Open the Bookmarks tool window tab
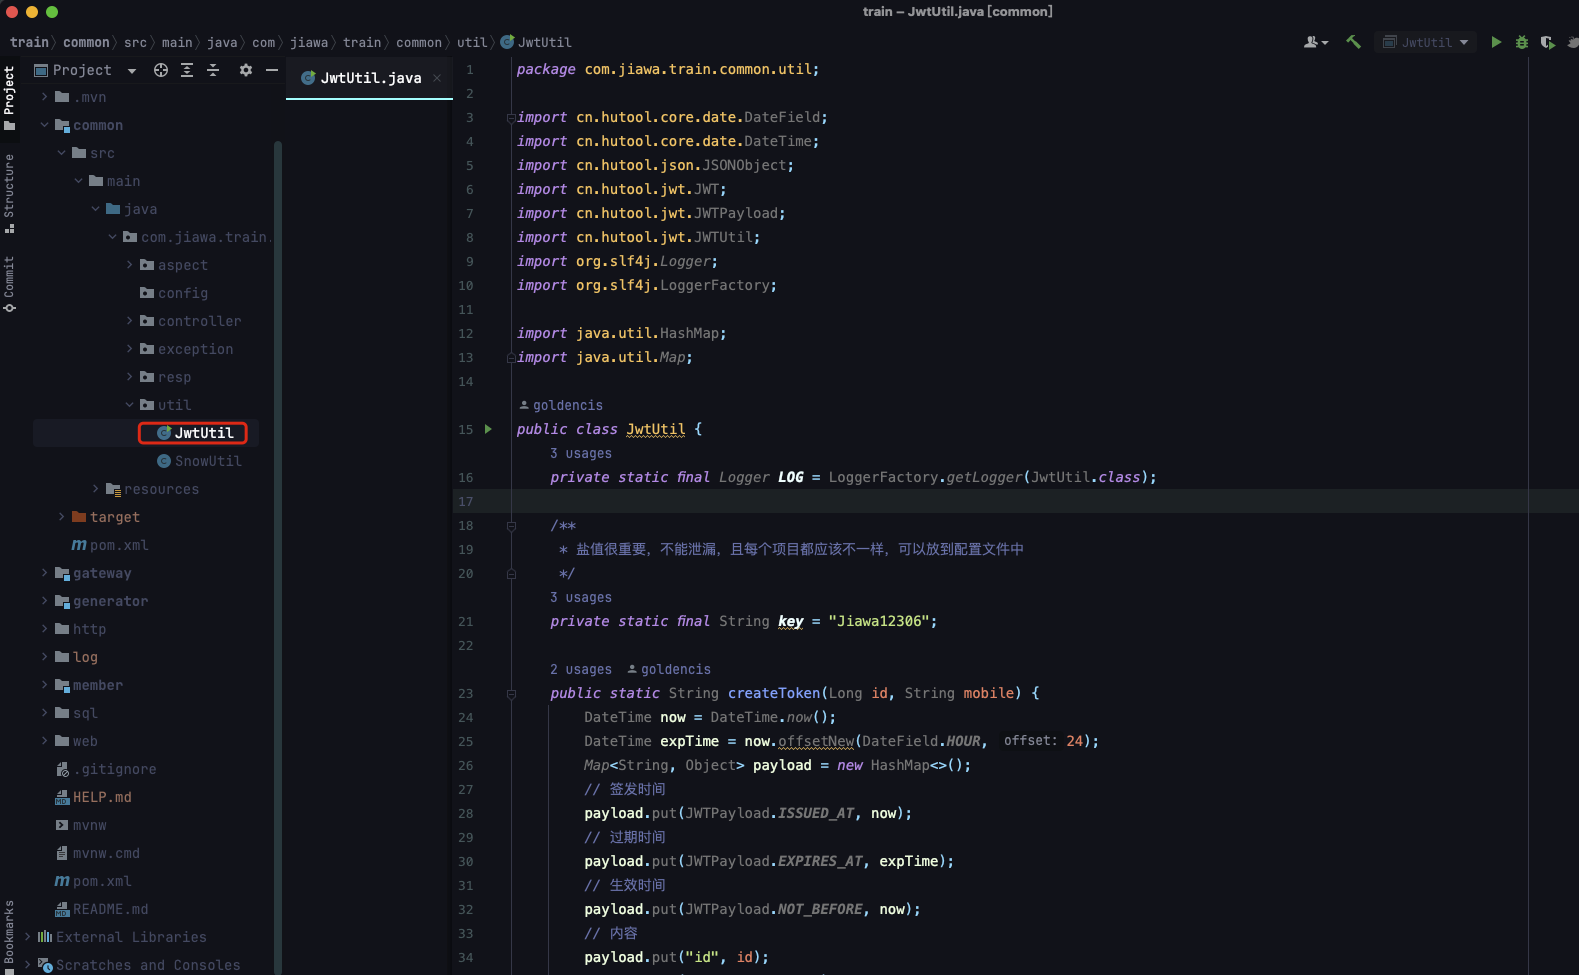The image size is (1579, 975). pos(9,937)
